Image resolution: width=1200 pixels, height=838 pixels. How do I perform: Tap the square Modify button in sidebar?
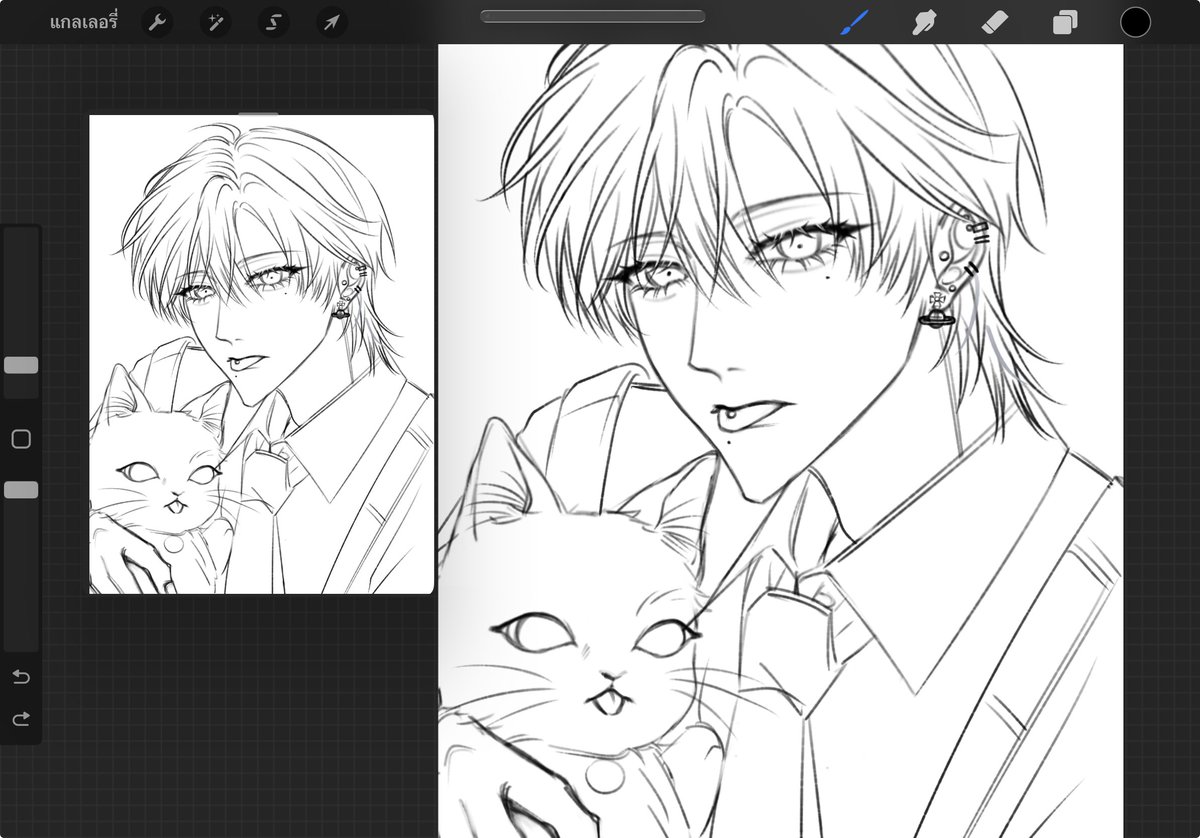(21, 439)
